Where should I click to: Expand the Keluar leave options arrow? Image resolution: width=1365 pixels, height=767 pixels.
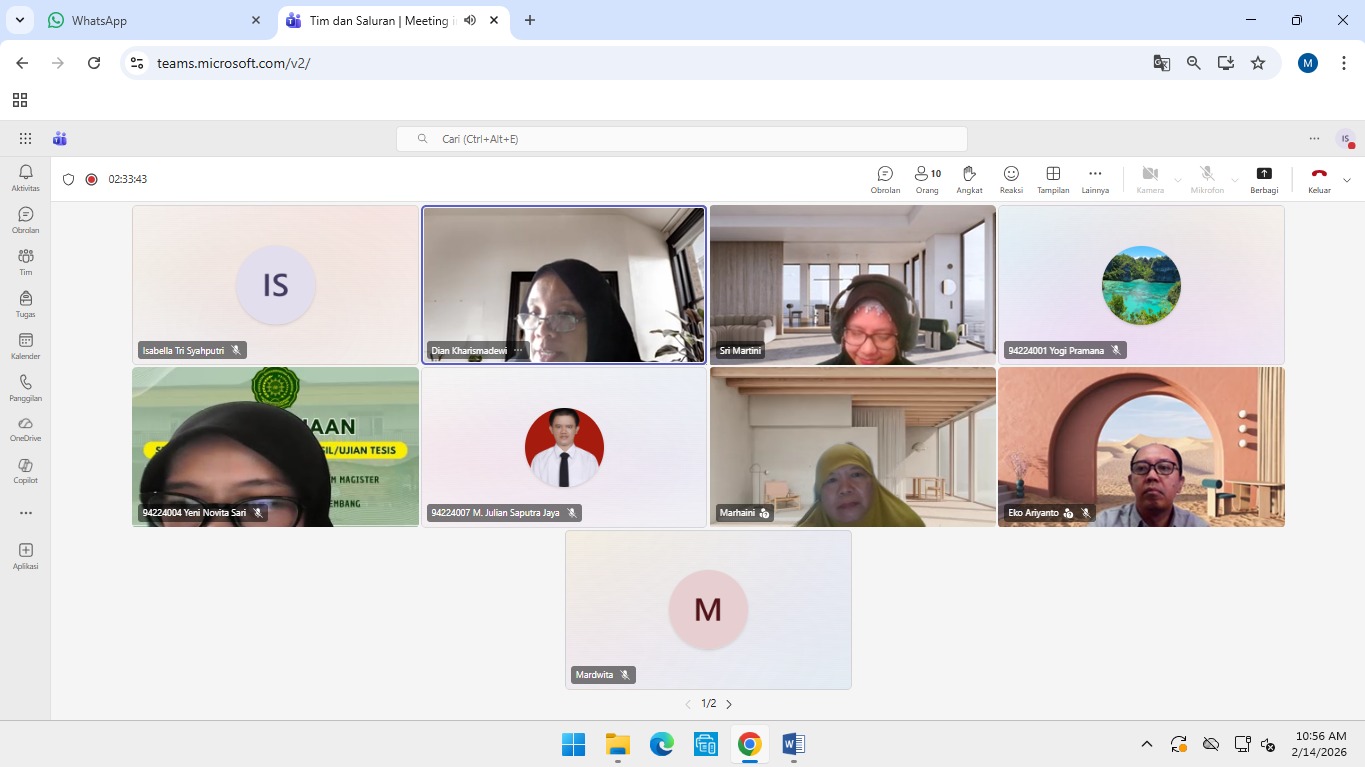pos(1347,180)
